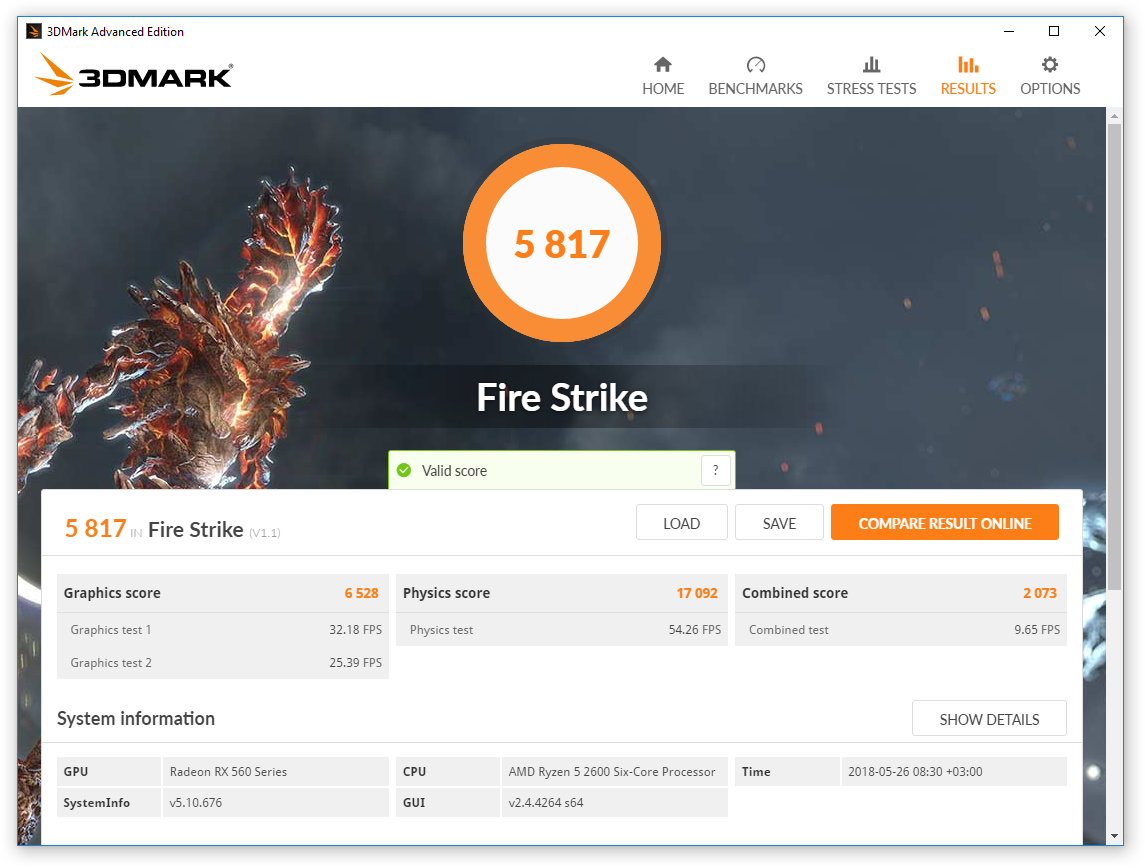Close the 3DMark window
This screenshot has width=1145, height=868.
tap(1100, 31)
